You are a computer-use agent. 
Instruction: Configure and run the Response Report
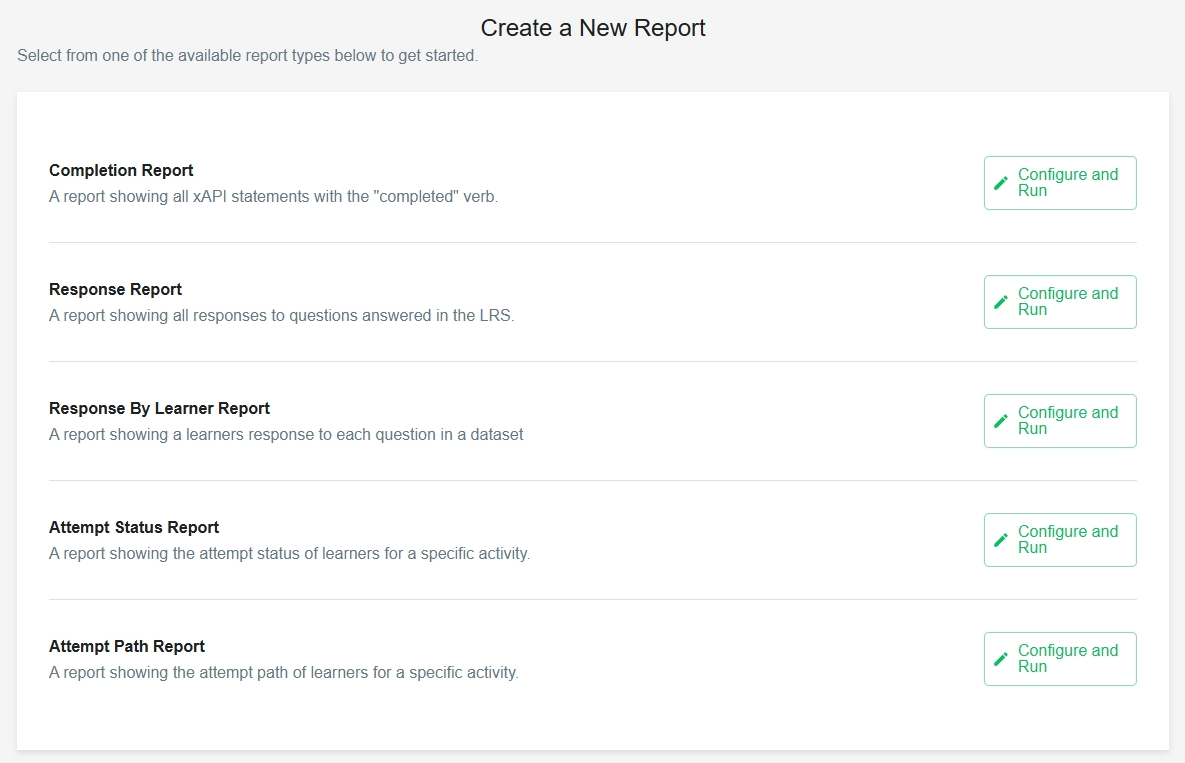[1060, 302]
